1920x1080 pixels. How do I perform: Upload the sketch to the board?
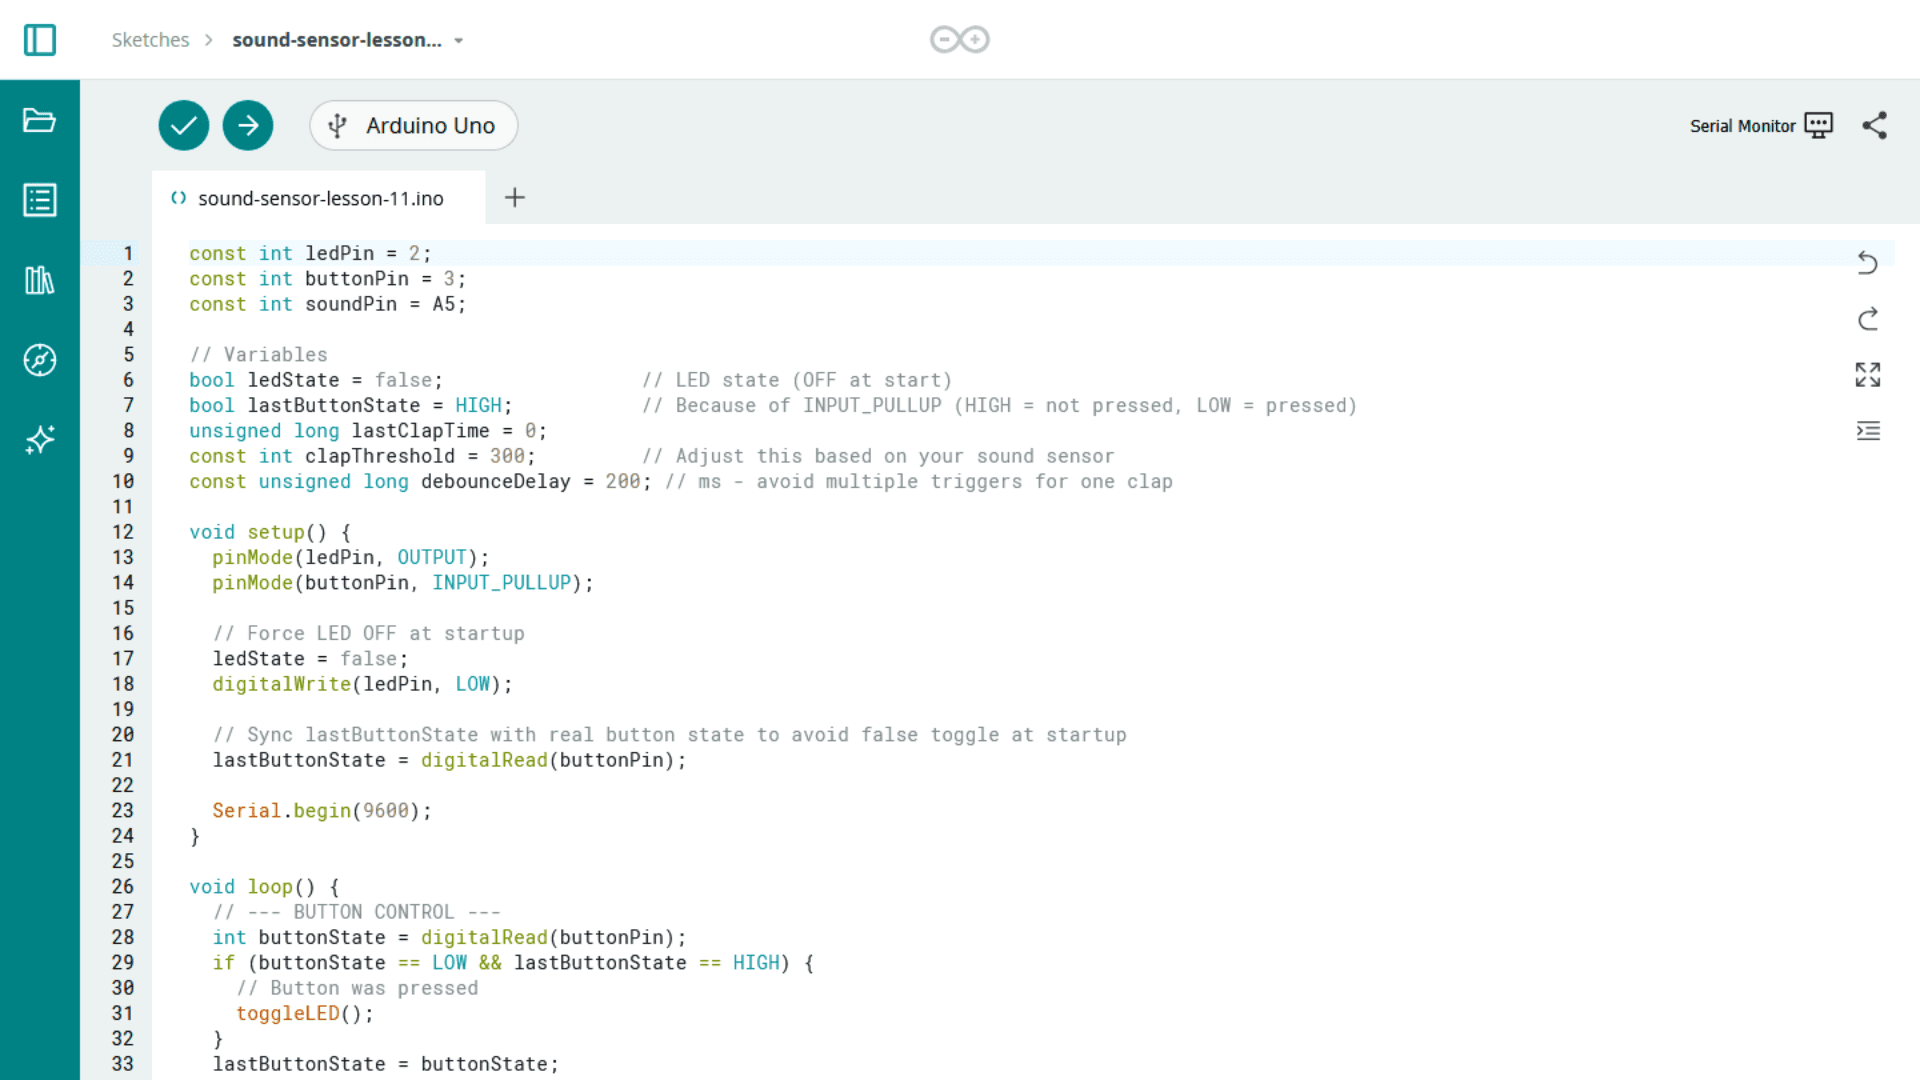[x=247, y=125]
